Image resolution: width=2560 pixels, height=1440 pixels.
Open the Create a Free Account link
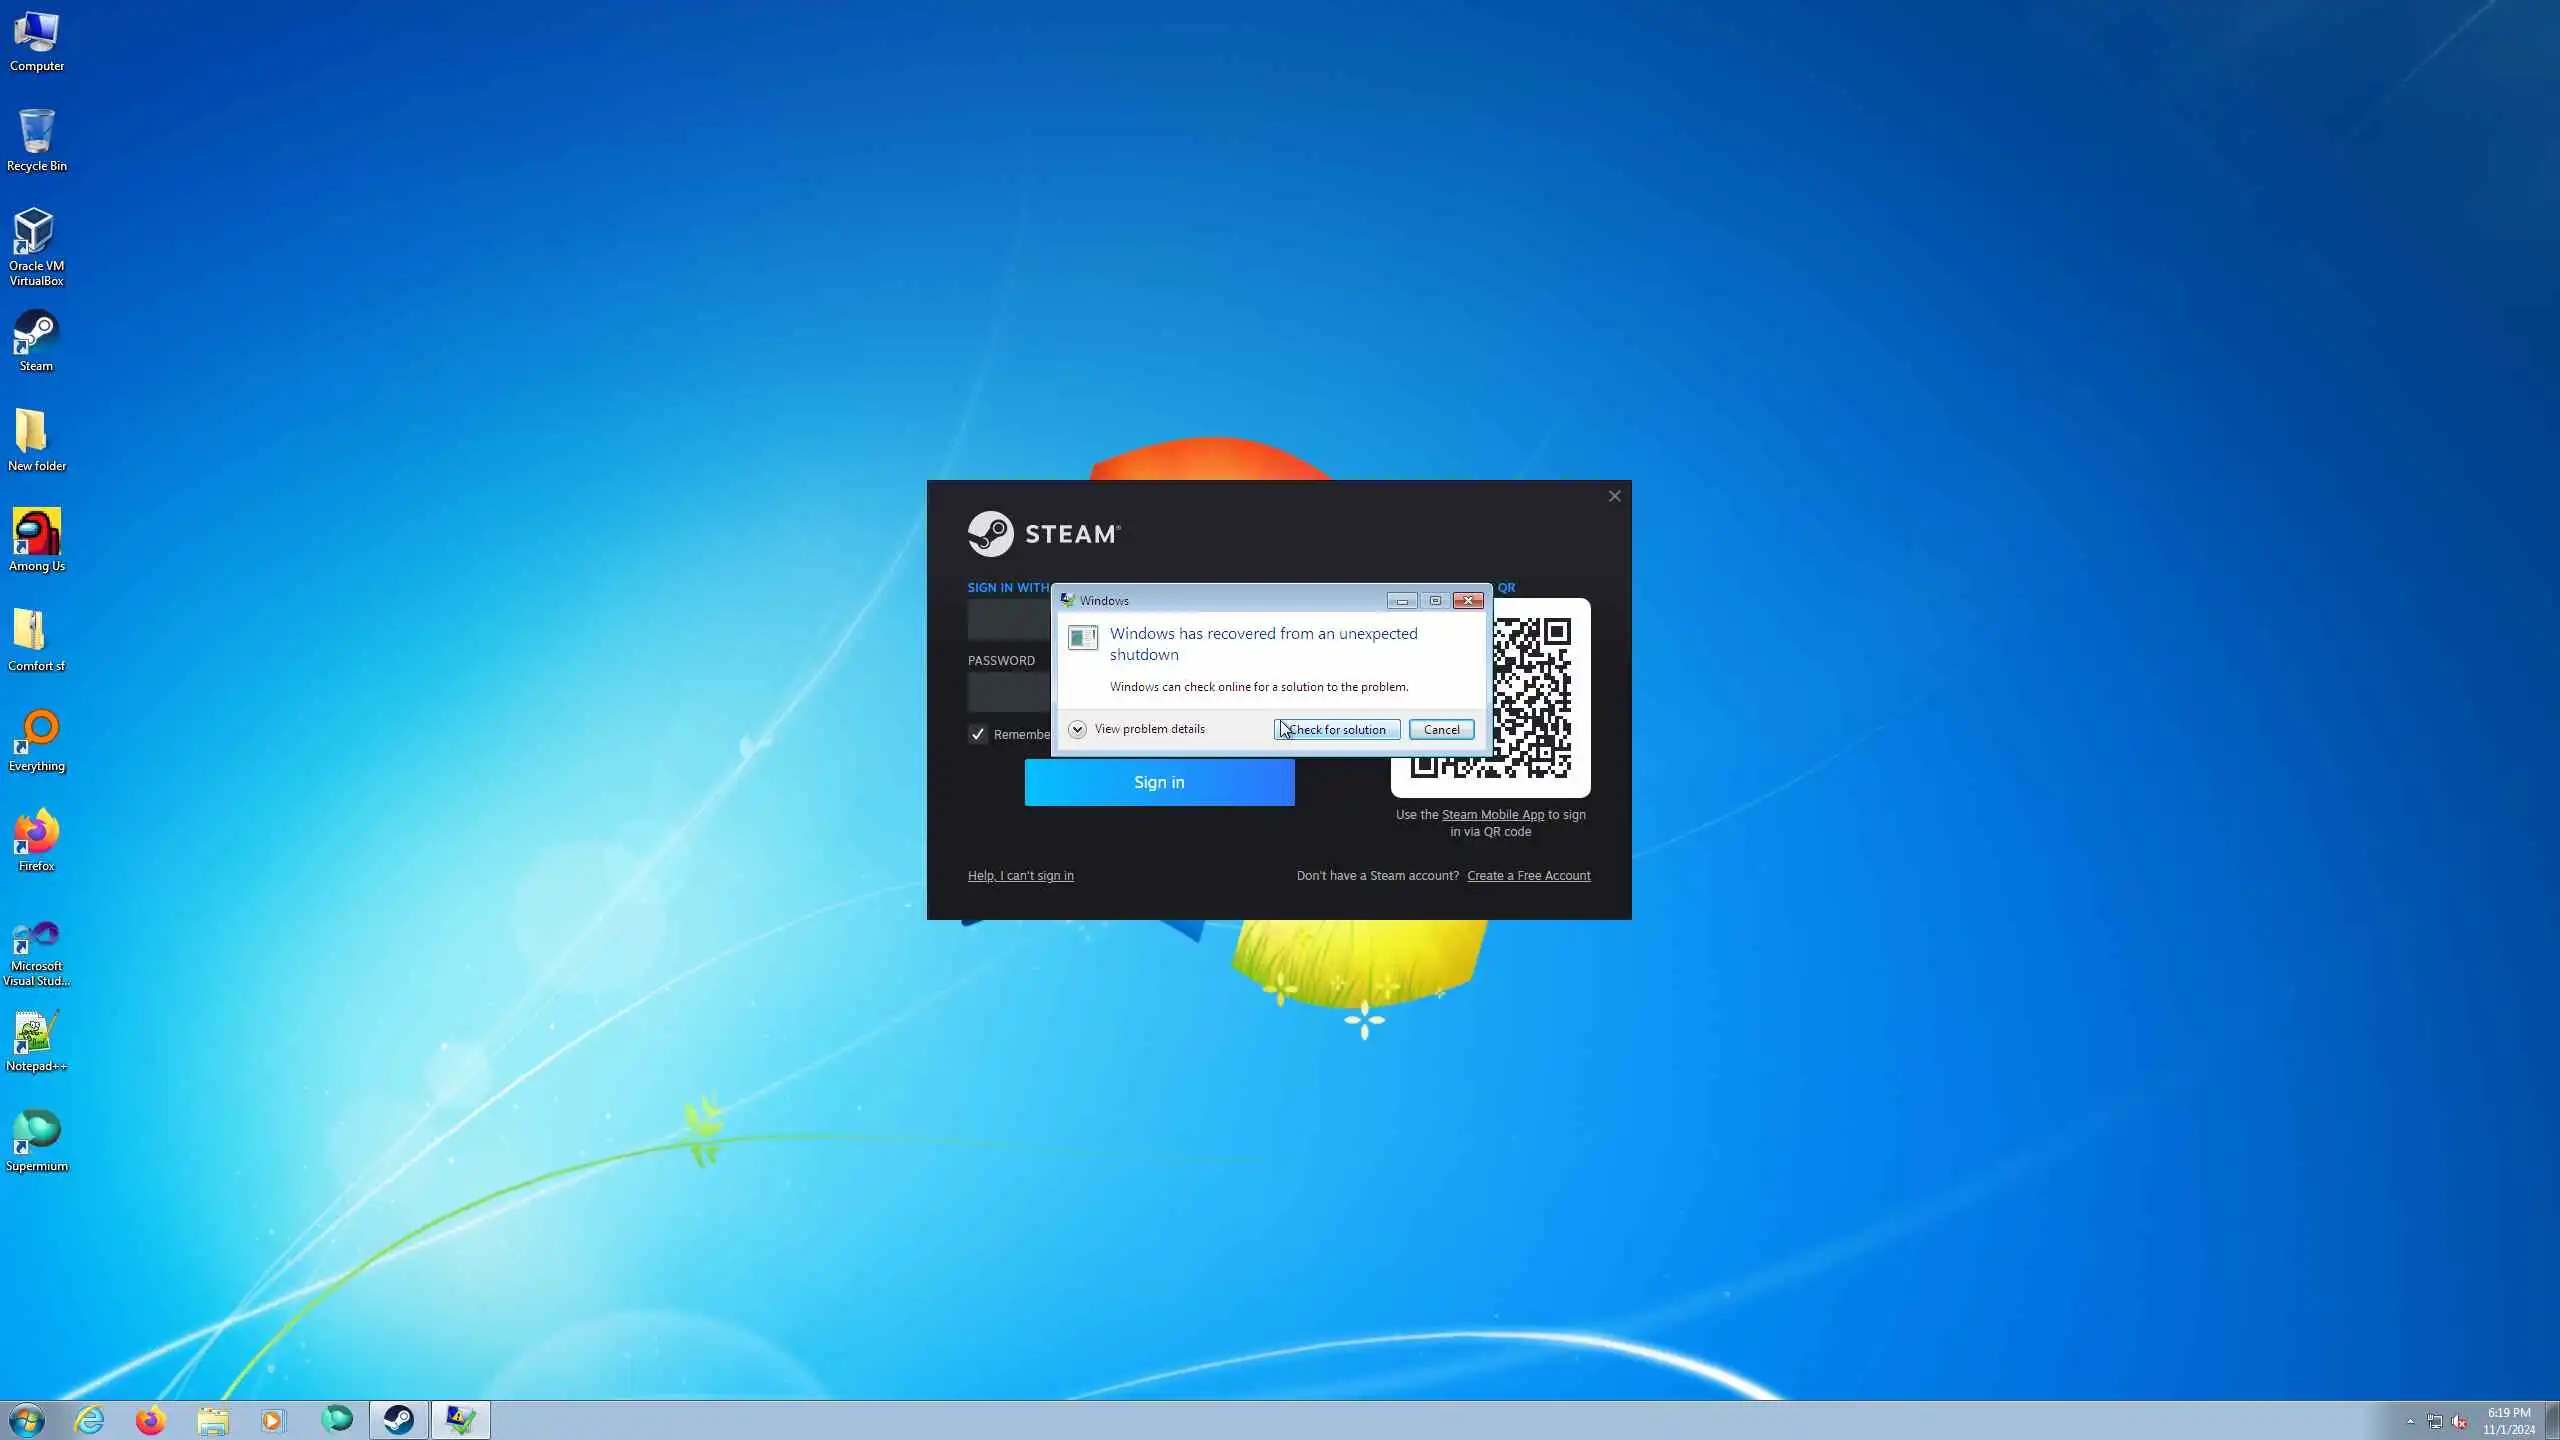click(1528, 875)
